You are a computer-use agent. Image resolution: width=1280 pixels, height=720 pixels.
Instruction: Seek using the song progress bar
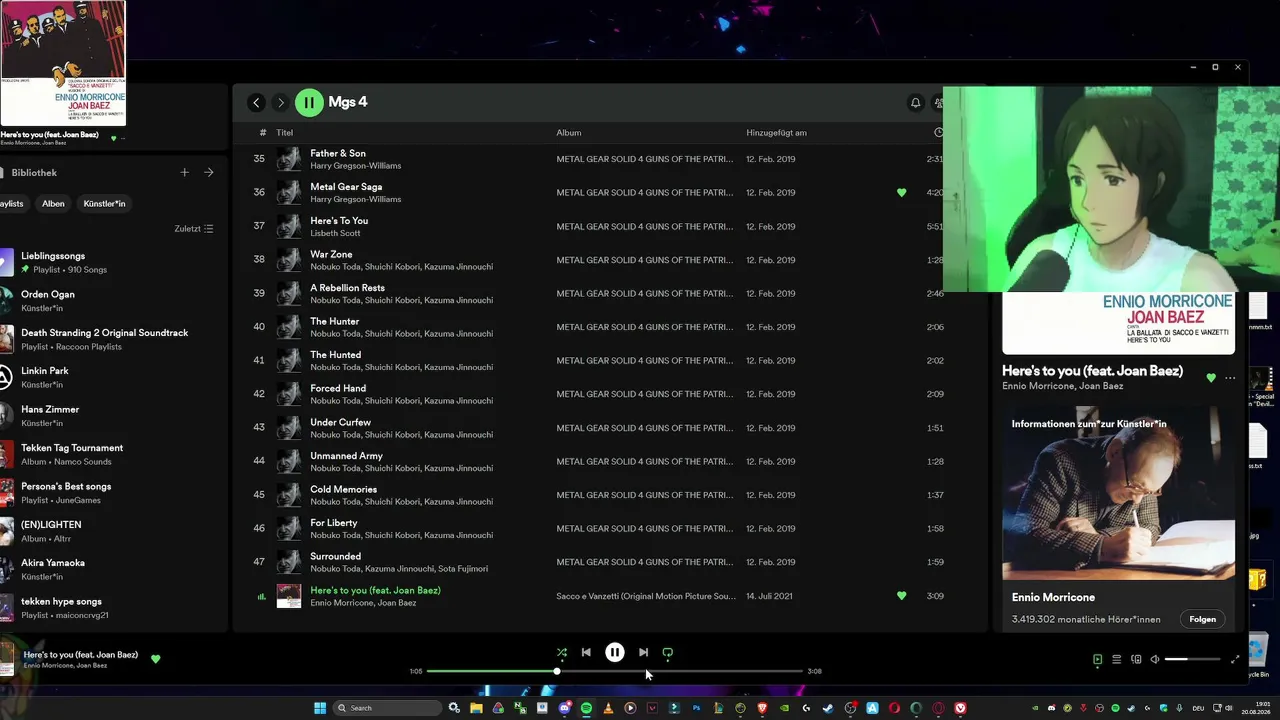point(615,671)
